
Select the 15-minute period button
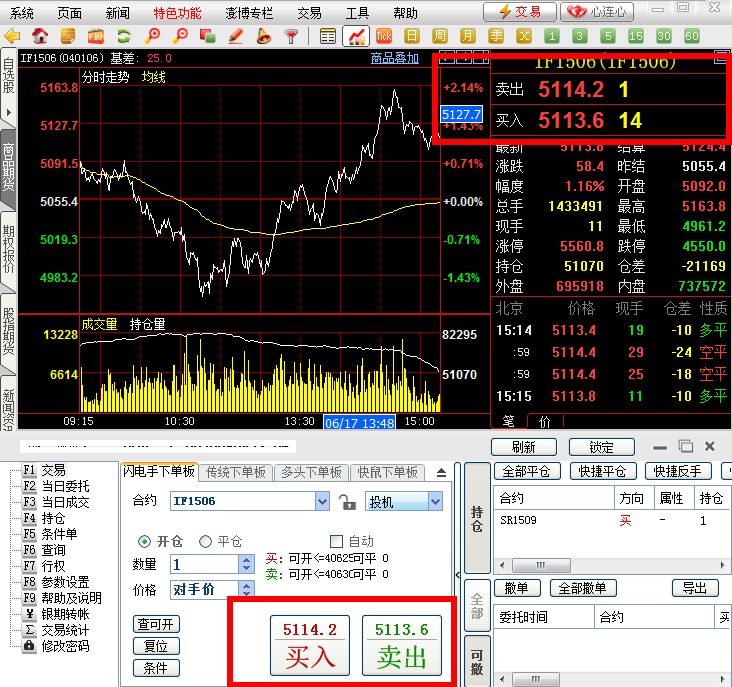(x=636, y=36)
